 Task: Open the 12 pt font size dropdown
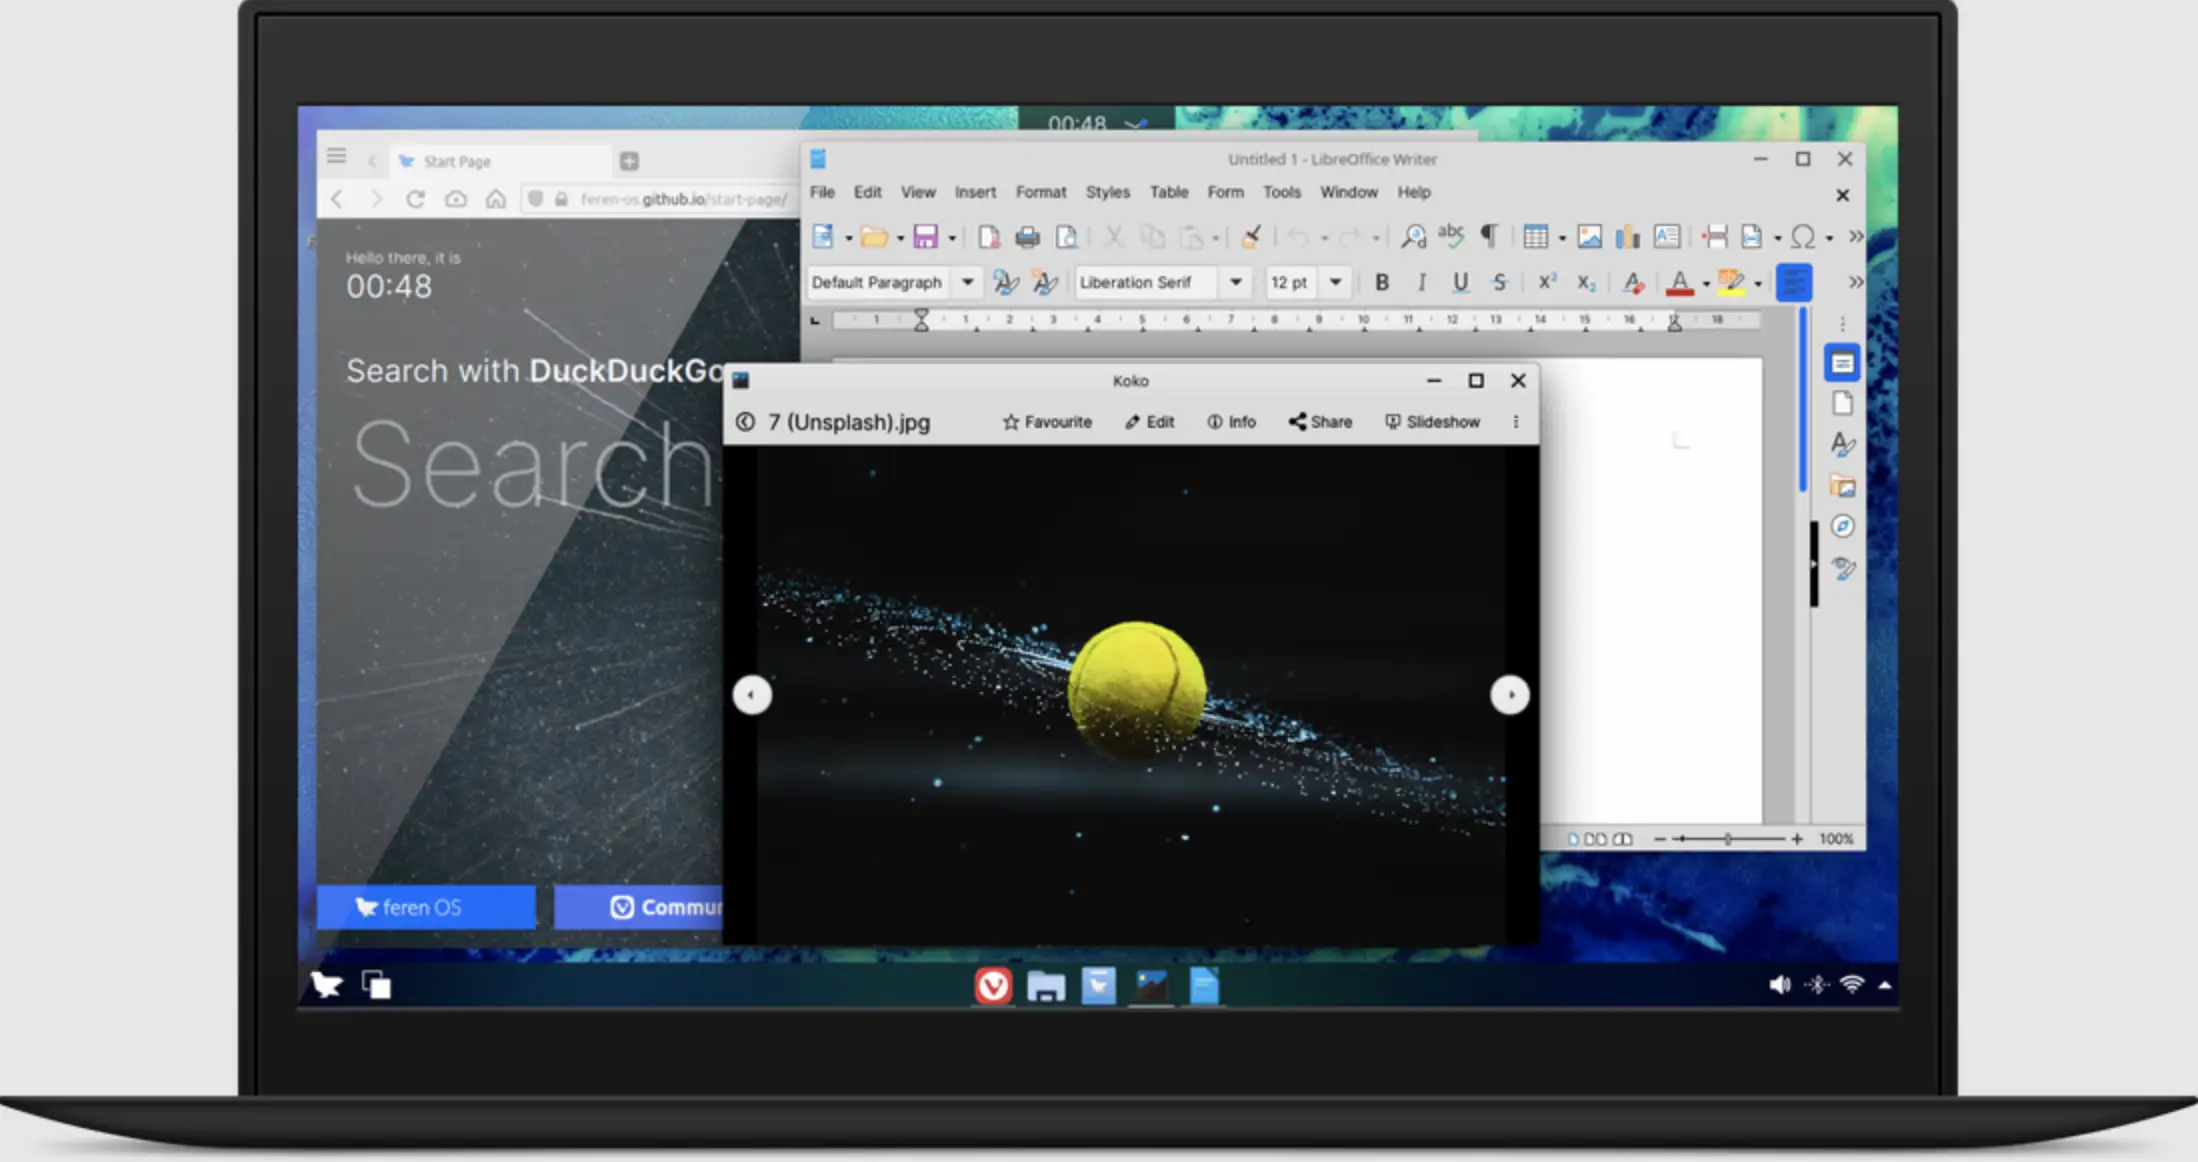point(1335,283)
